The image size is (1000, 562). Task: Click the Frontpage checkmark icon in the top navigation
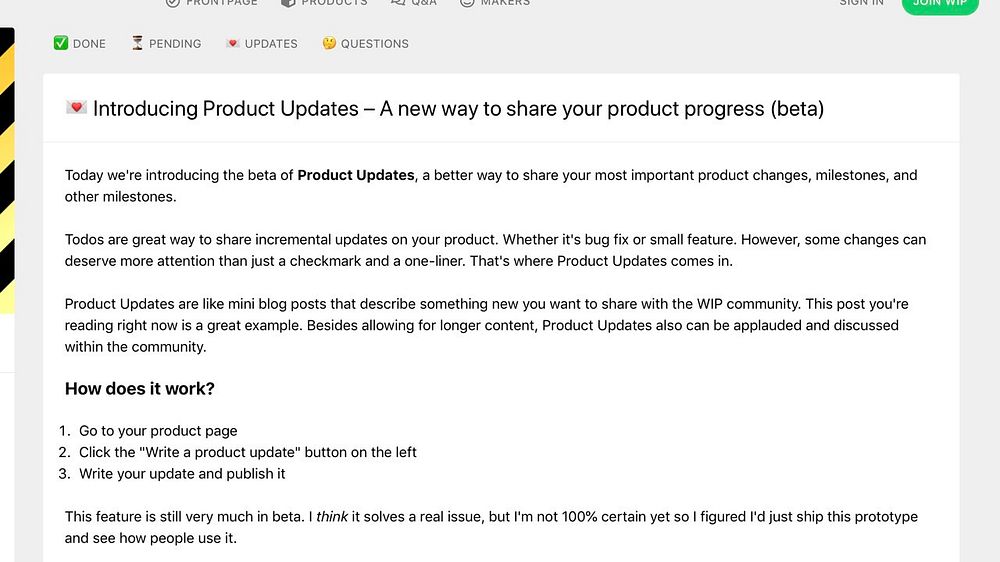[172, 3]
